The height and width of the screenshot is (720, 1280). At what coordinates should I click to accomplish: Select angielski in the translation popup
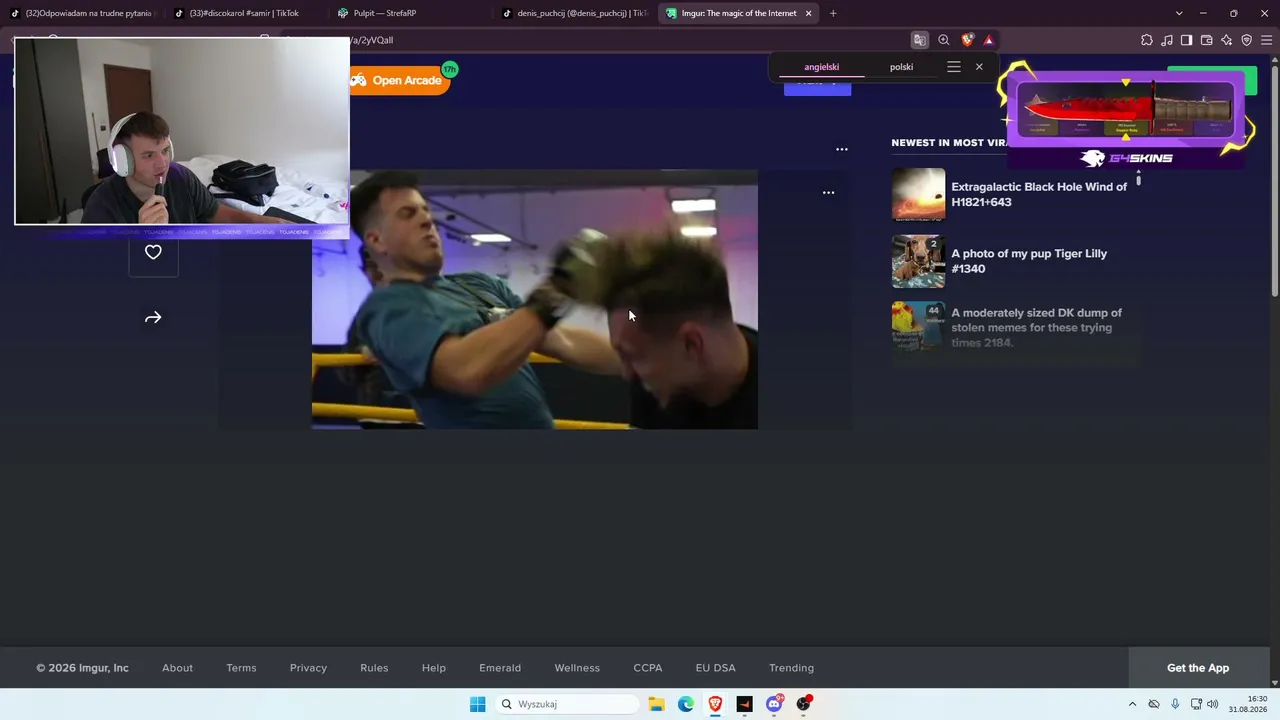coord(822,67)
